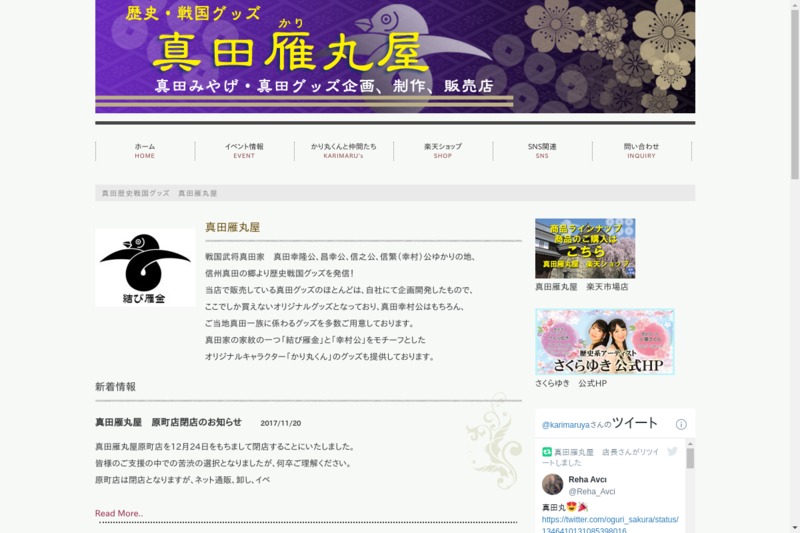Click the さくらゆき 公式HP banner image
This screenshot has height=533, width=800.
click(604, 341)
